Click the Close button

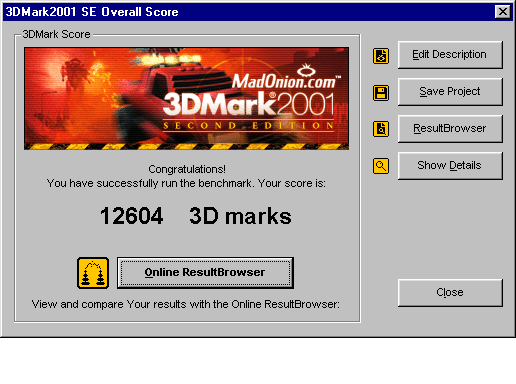450,293
